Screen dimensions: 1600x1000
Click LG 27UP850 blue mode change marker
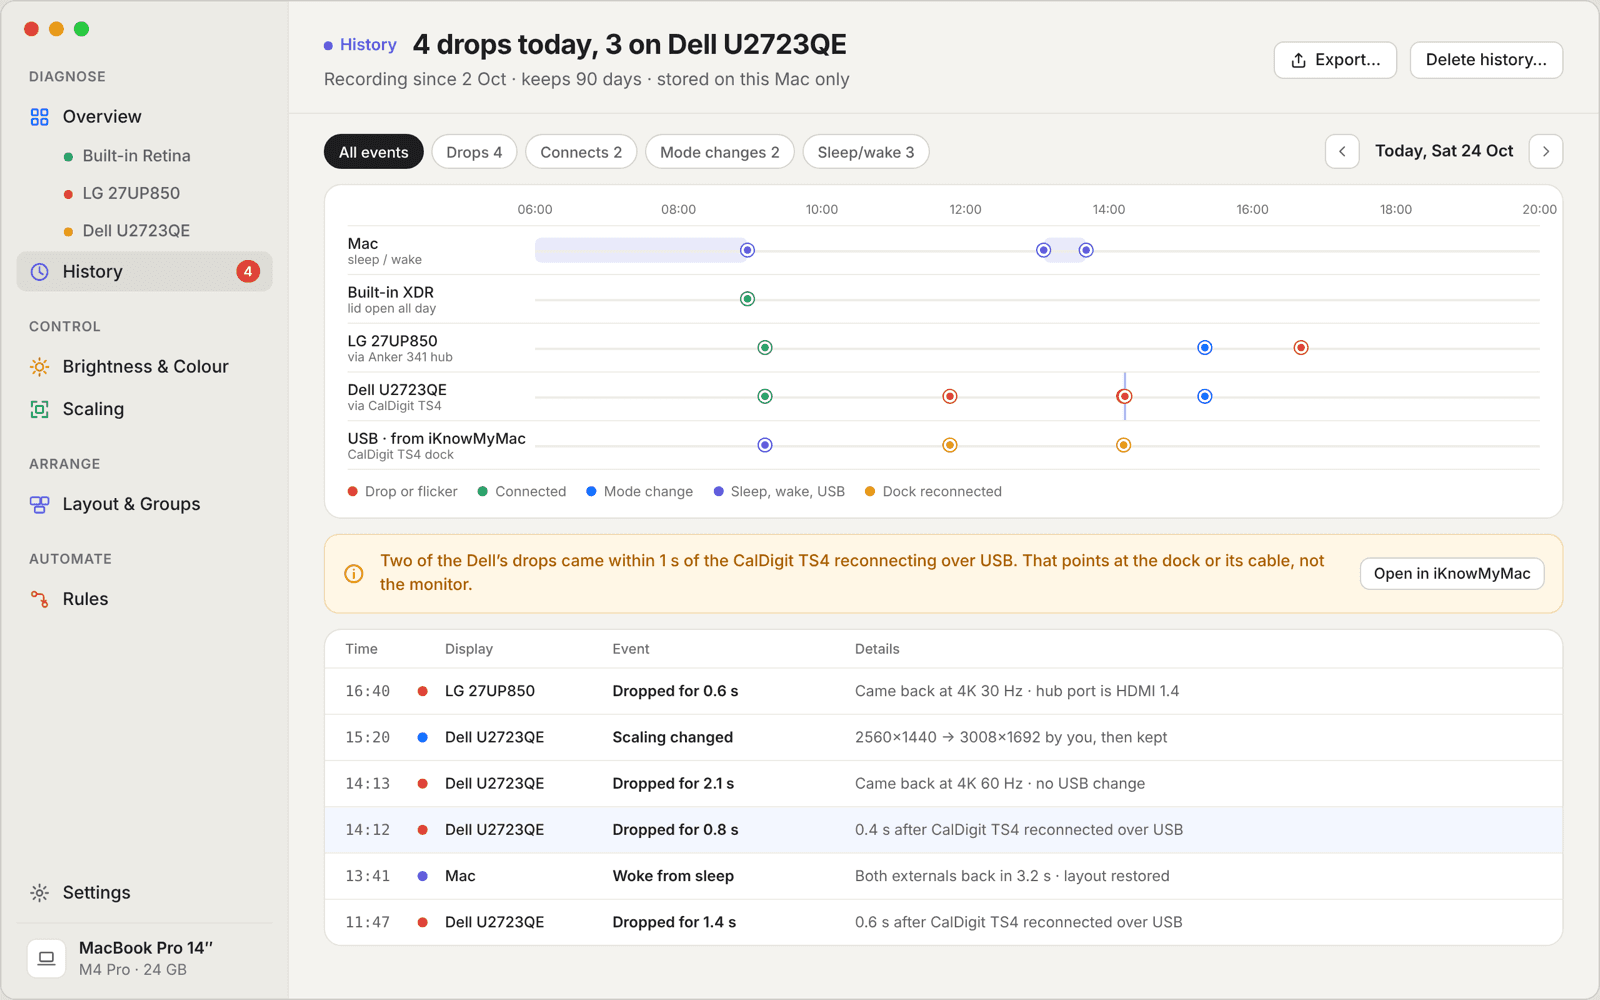tap(1205, 348)
